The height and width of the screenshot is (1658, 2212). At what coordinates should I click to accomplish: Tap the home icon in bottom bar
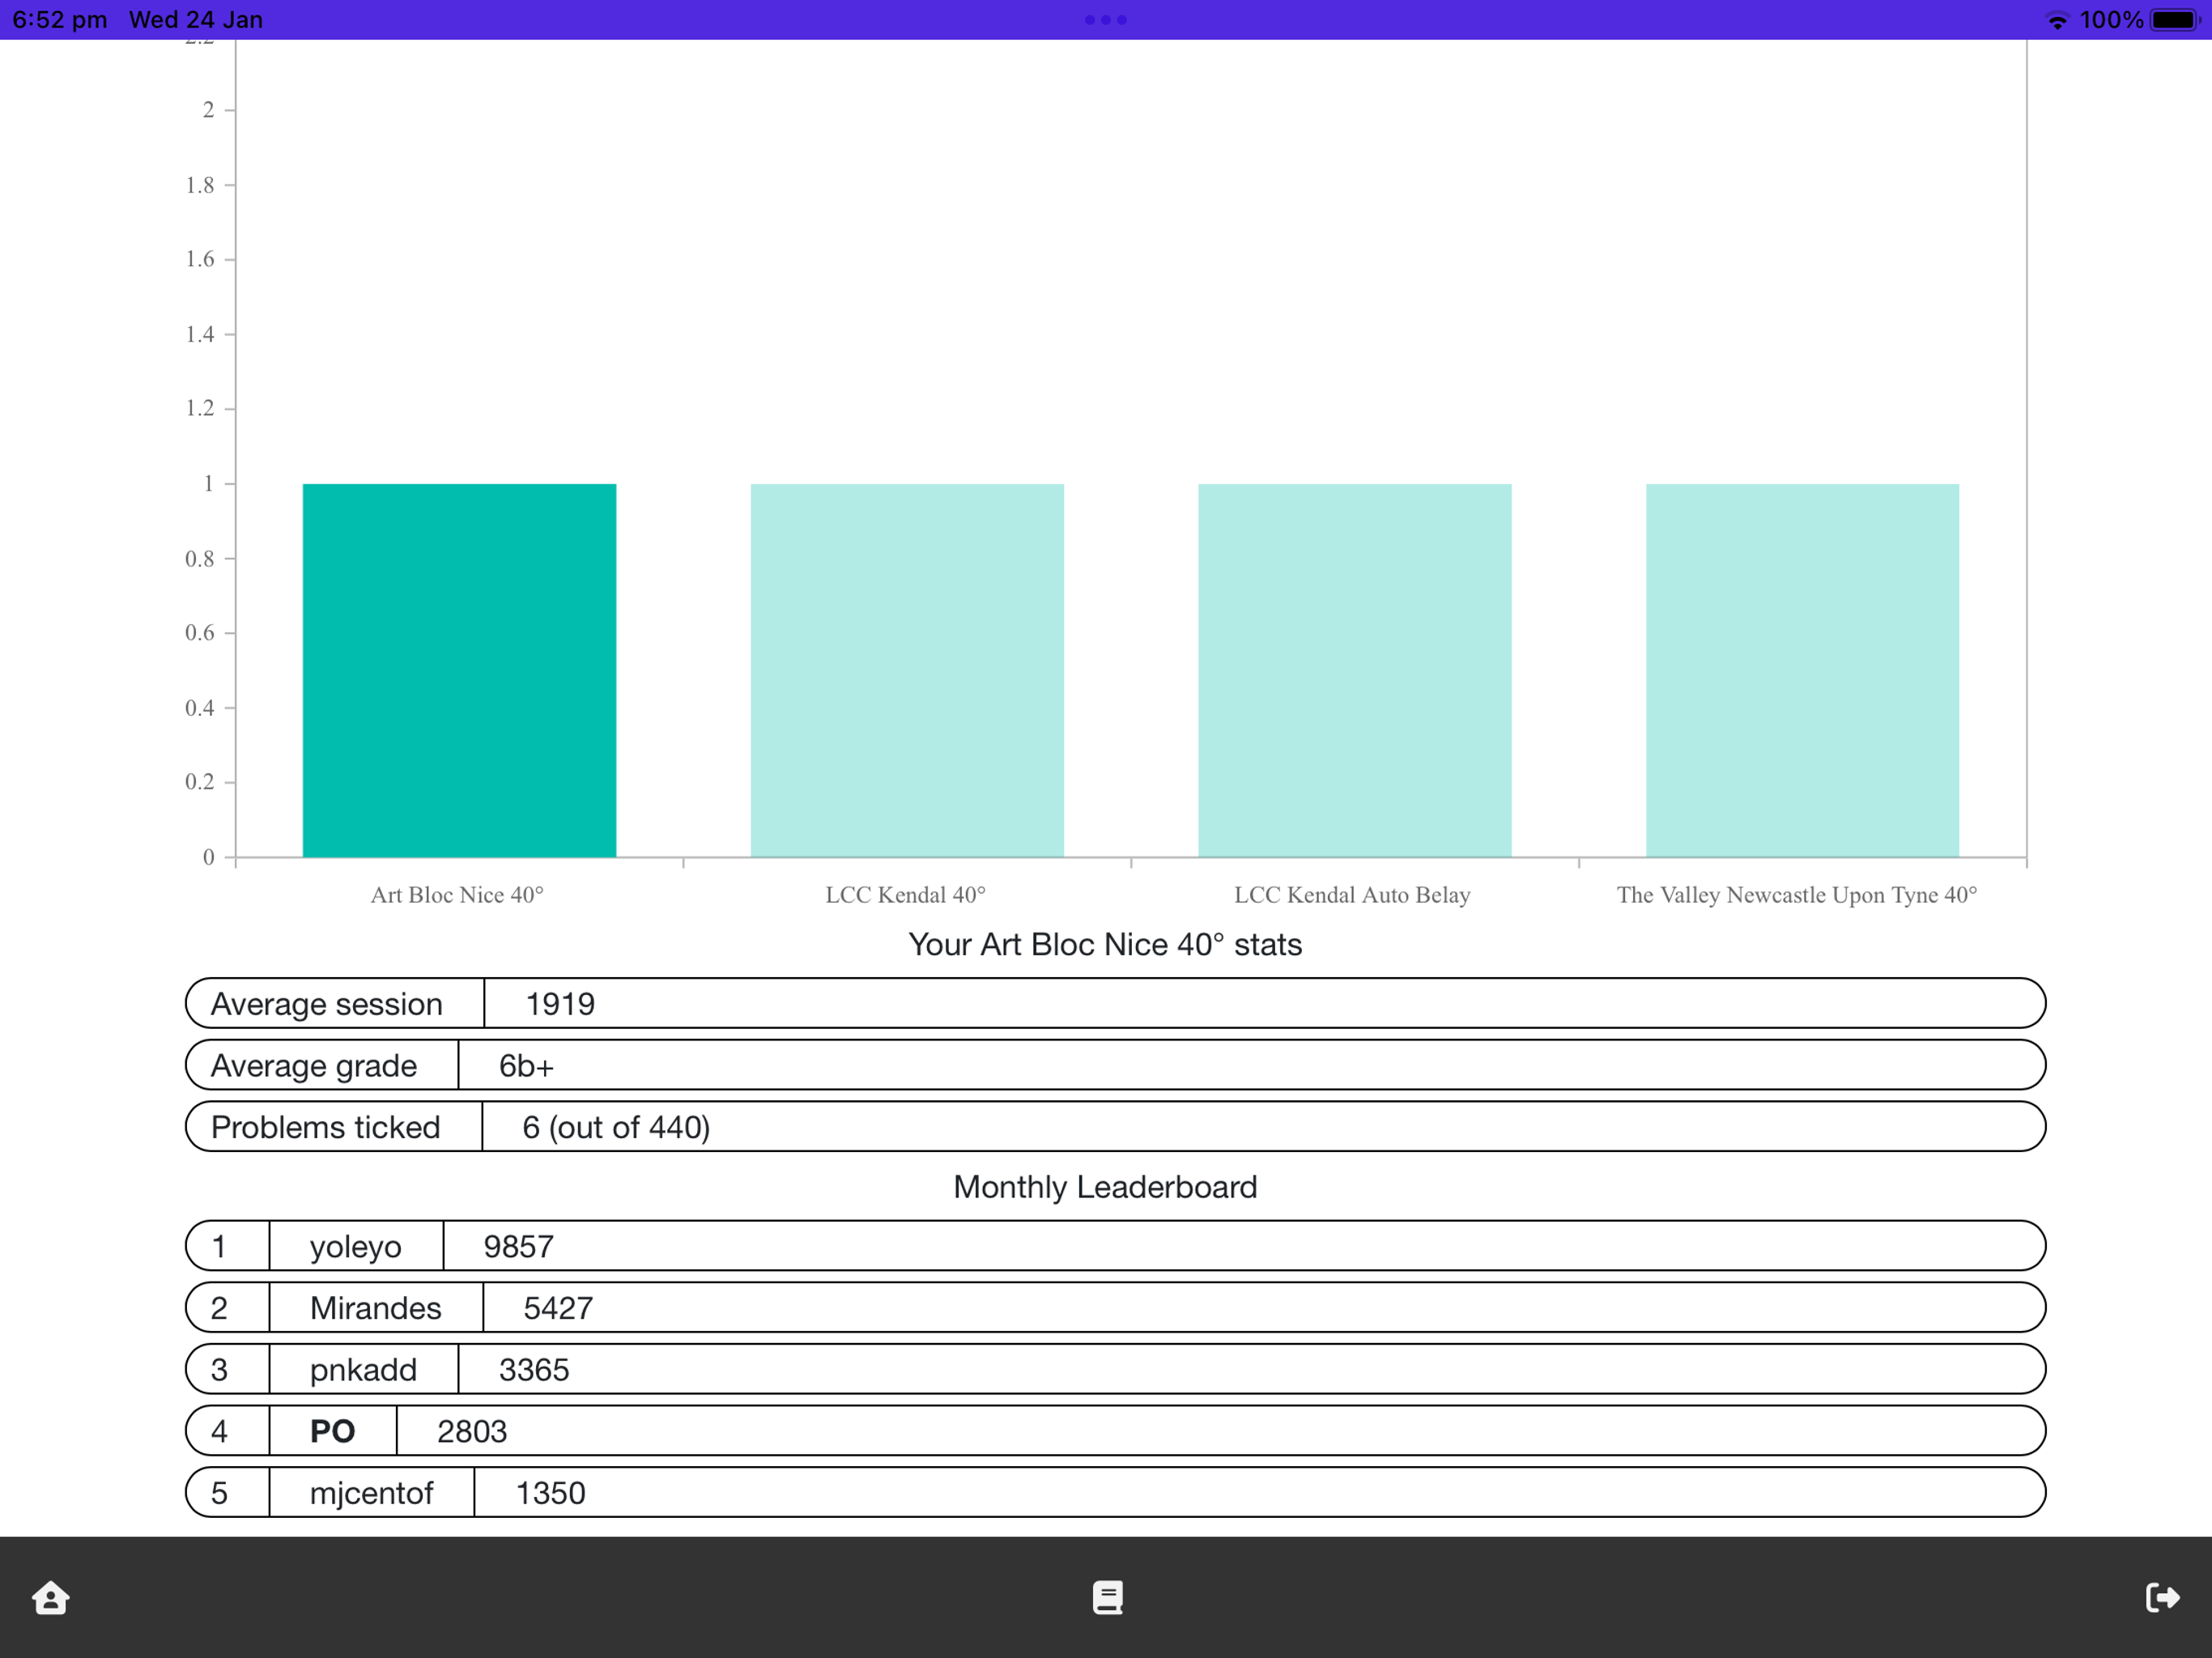(51, 1597)
